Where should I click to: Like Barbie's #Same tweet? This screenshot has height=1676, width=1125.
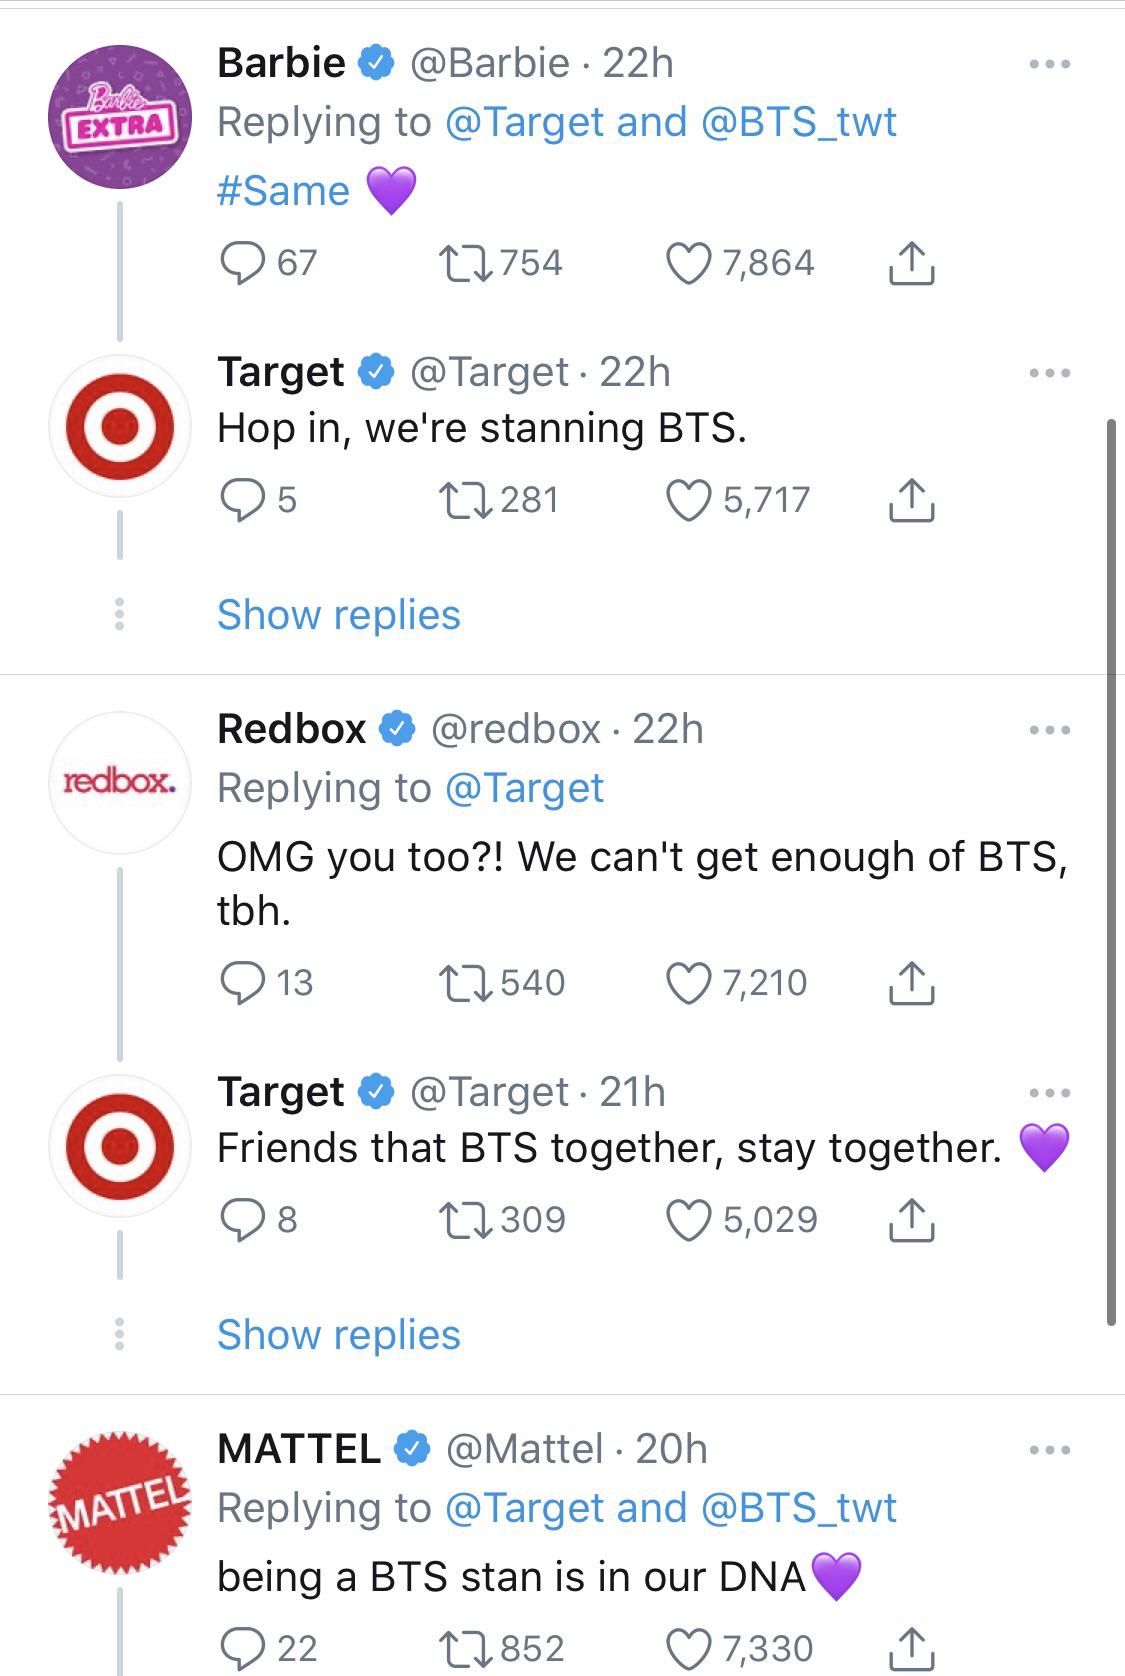tap(688, 263)
